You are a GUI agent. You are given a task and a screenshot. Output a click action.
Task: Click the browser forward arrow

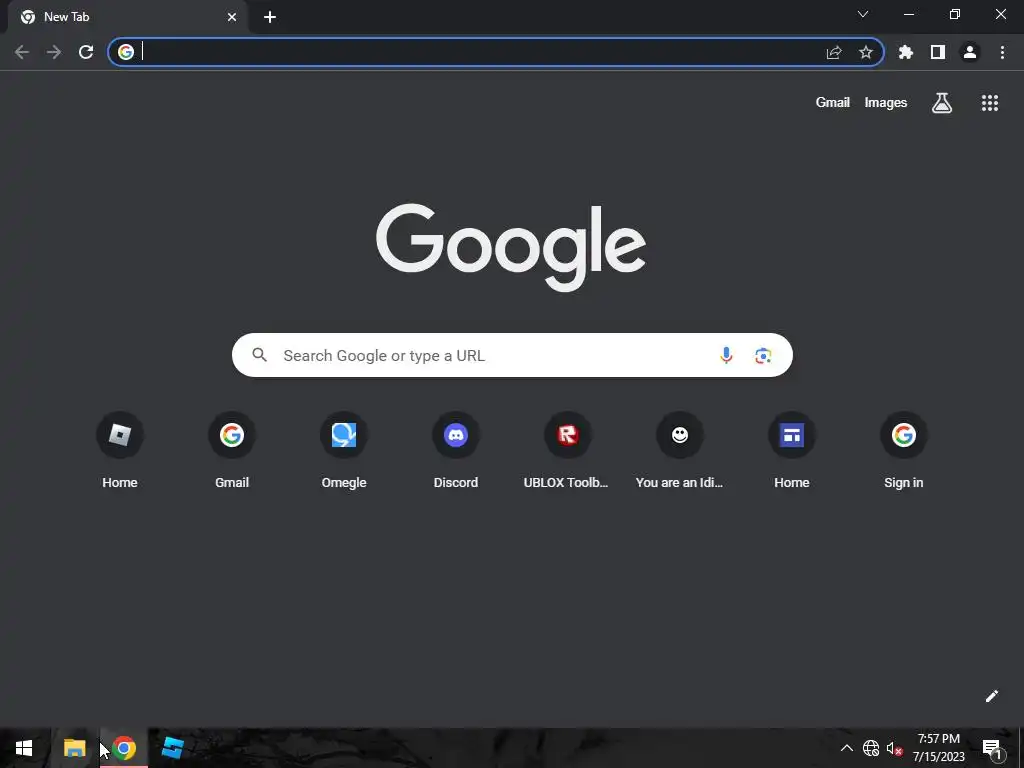[x=54, y=52]
